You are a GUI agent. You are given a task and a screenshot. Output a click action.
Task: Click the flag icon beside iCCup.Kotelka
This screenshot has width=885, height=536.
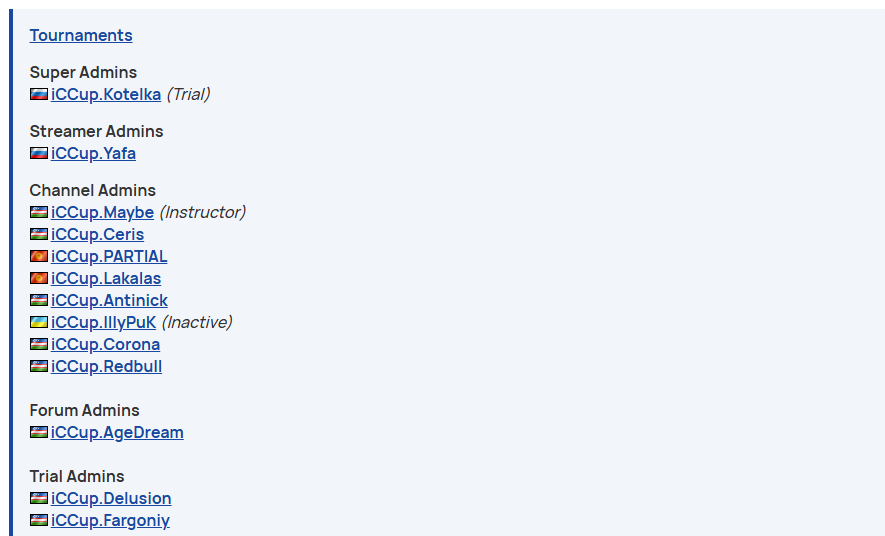pyautogui.click(x=39, y=94)
